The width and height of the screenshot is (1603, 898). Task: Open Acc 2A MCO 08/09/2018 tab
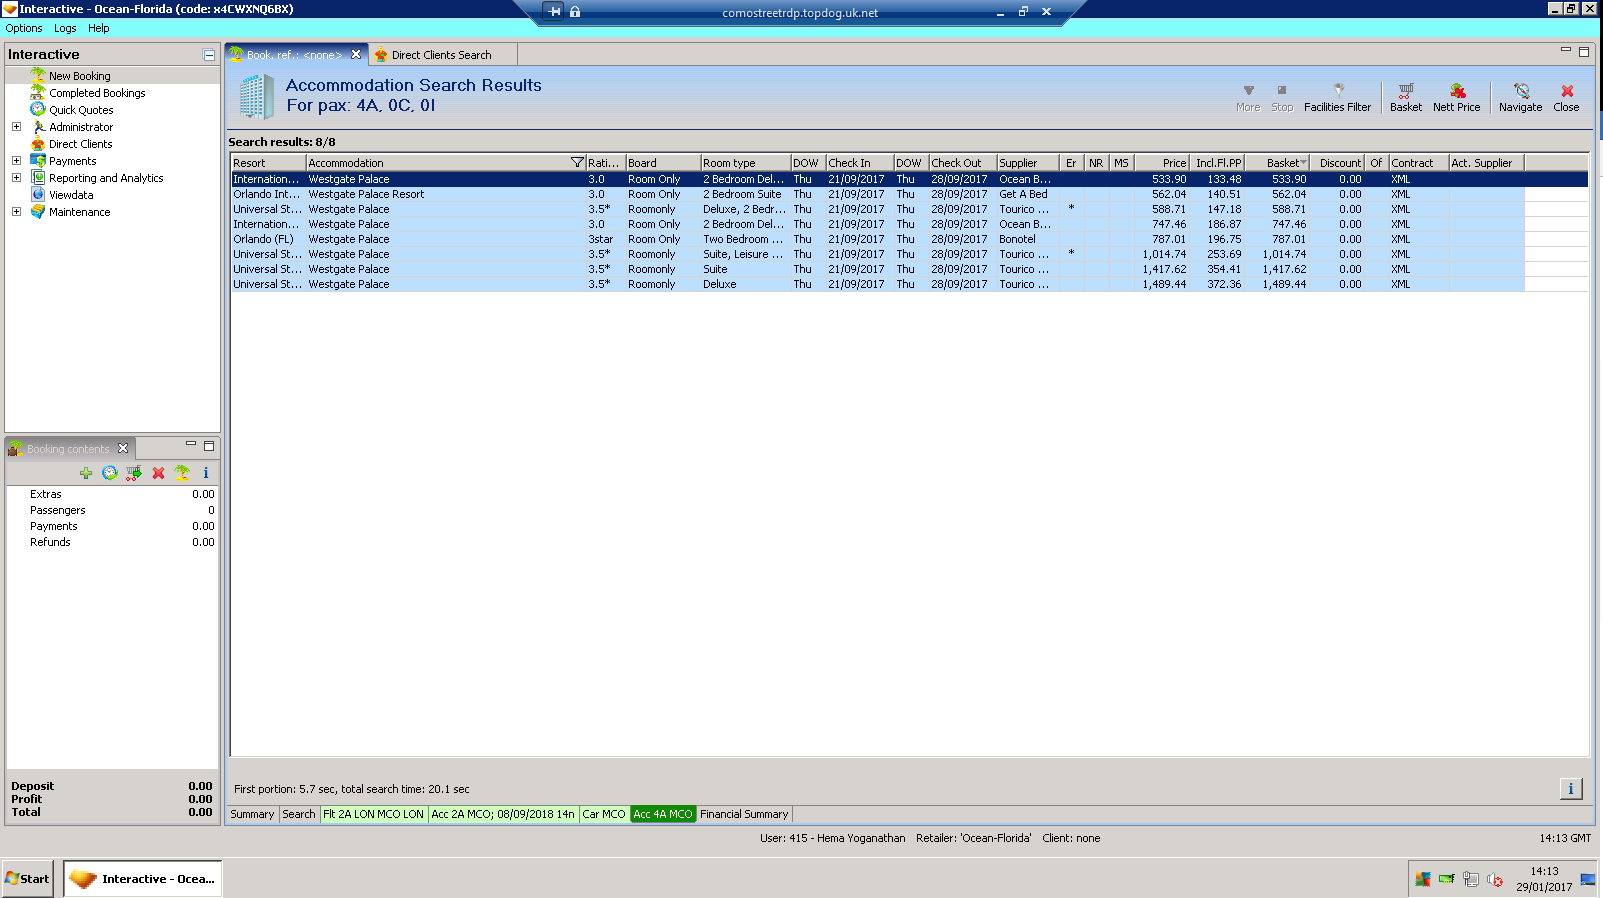tap(503, 814)
